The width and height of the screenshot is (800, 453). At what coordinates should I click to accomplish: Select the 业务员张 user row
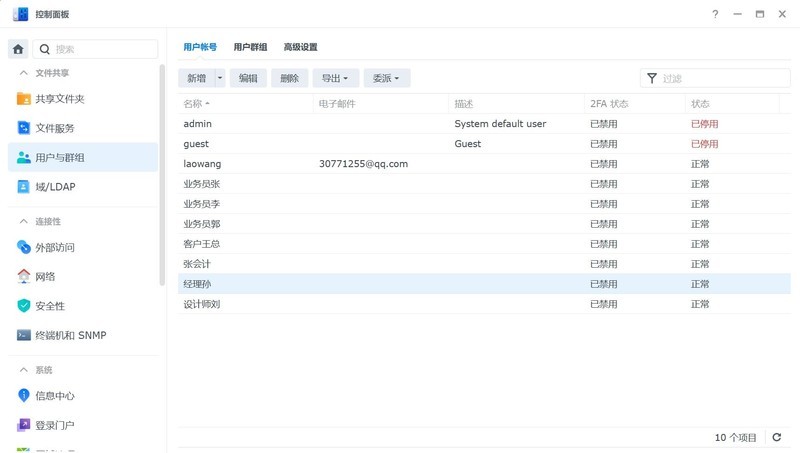coord(484,184)
